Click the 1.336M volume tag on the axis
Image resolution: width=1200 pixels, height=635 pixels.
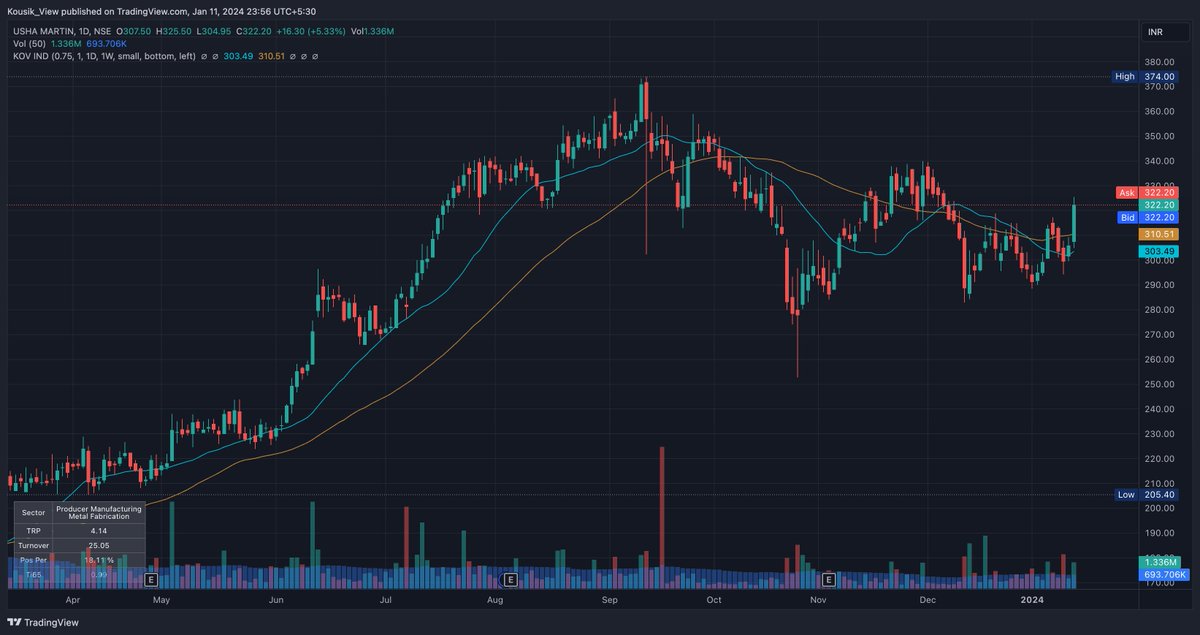coord(1160,563)
